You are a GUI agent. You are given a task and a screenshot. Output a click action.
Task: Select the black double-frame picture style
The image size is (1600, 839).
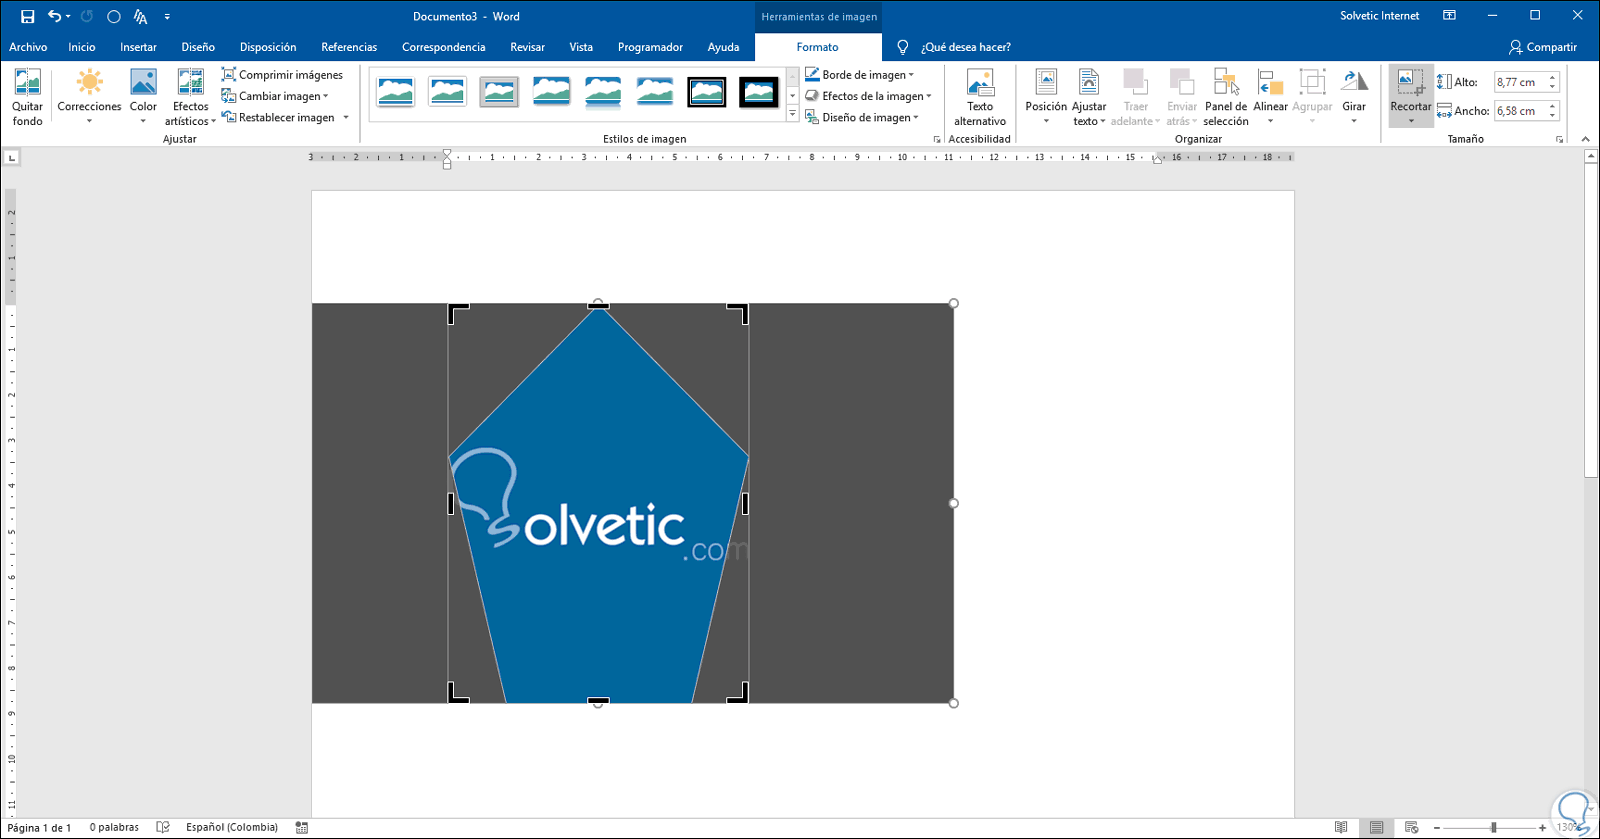(707, 92)
